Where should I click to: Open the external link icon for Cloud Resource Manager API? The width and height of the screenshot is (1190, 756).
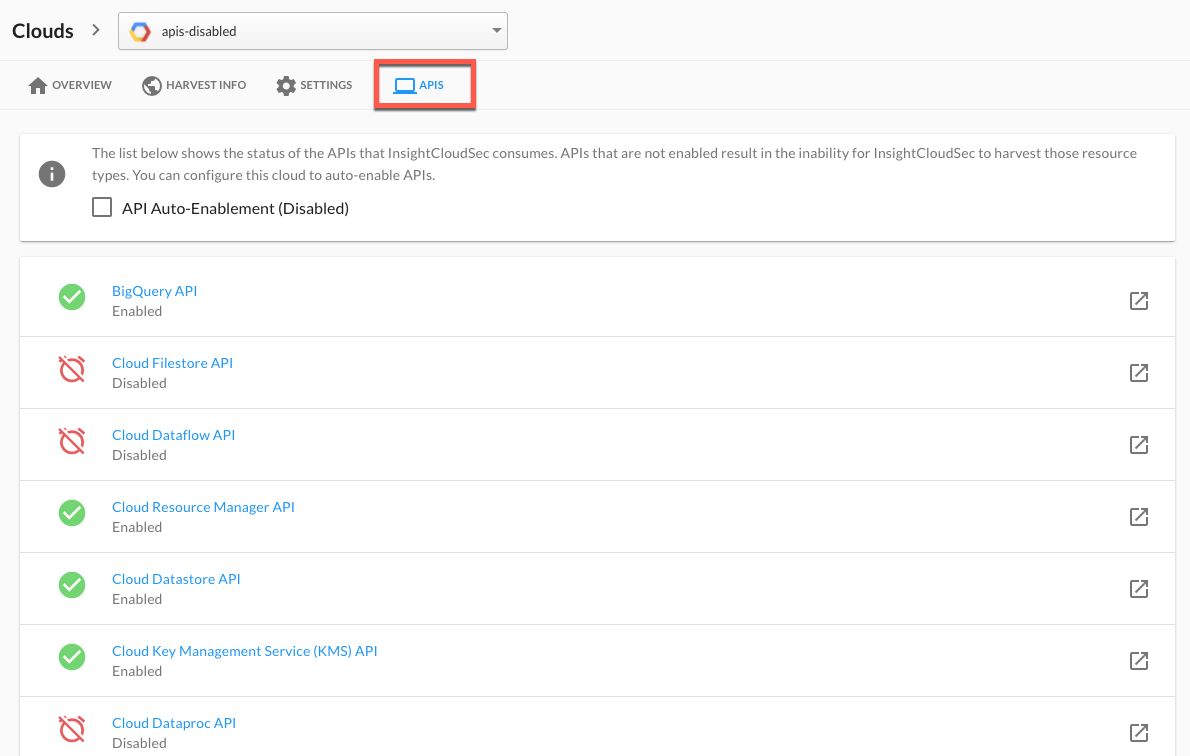point(1138,517)
